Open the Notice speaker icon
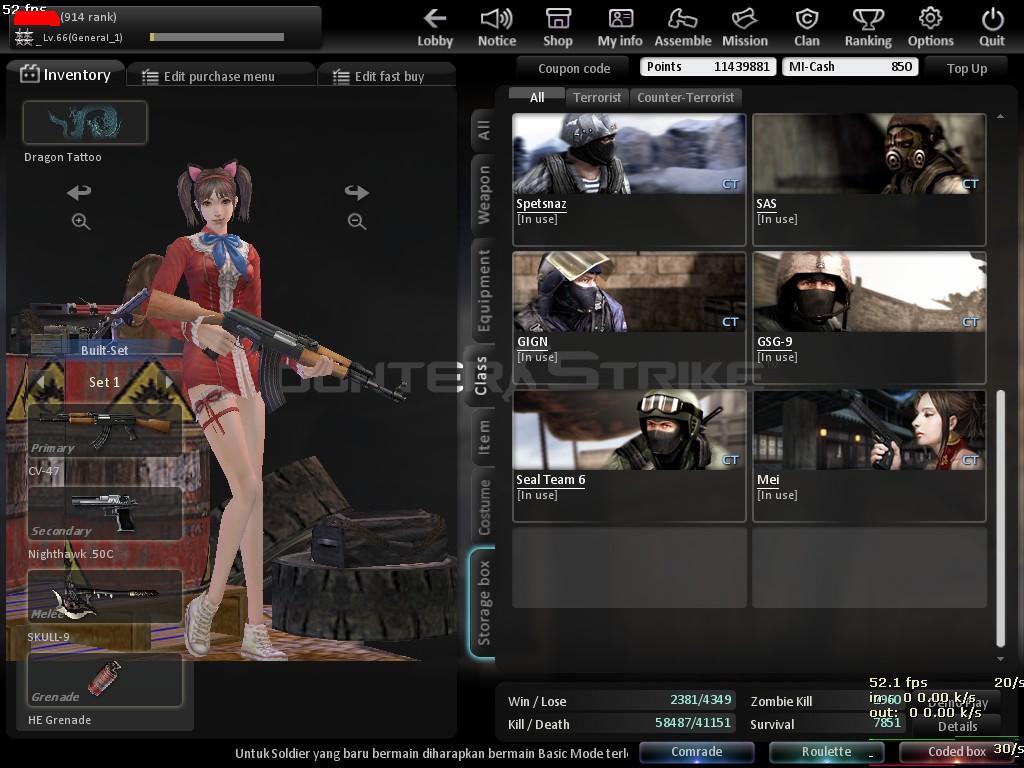Image resolution: width=1024 pixels, height=768 pixels. 496,27
